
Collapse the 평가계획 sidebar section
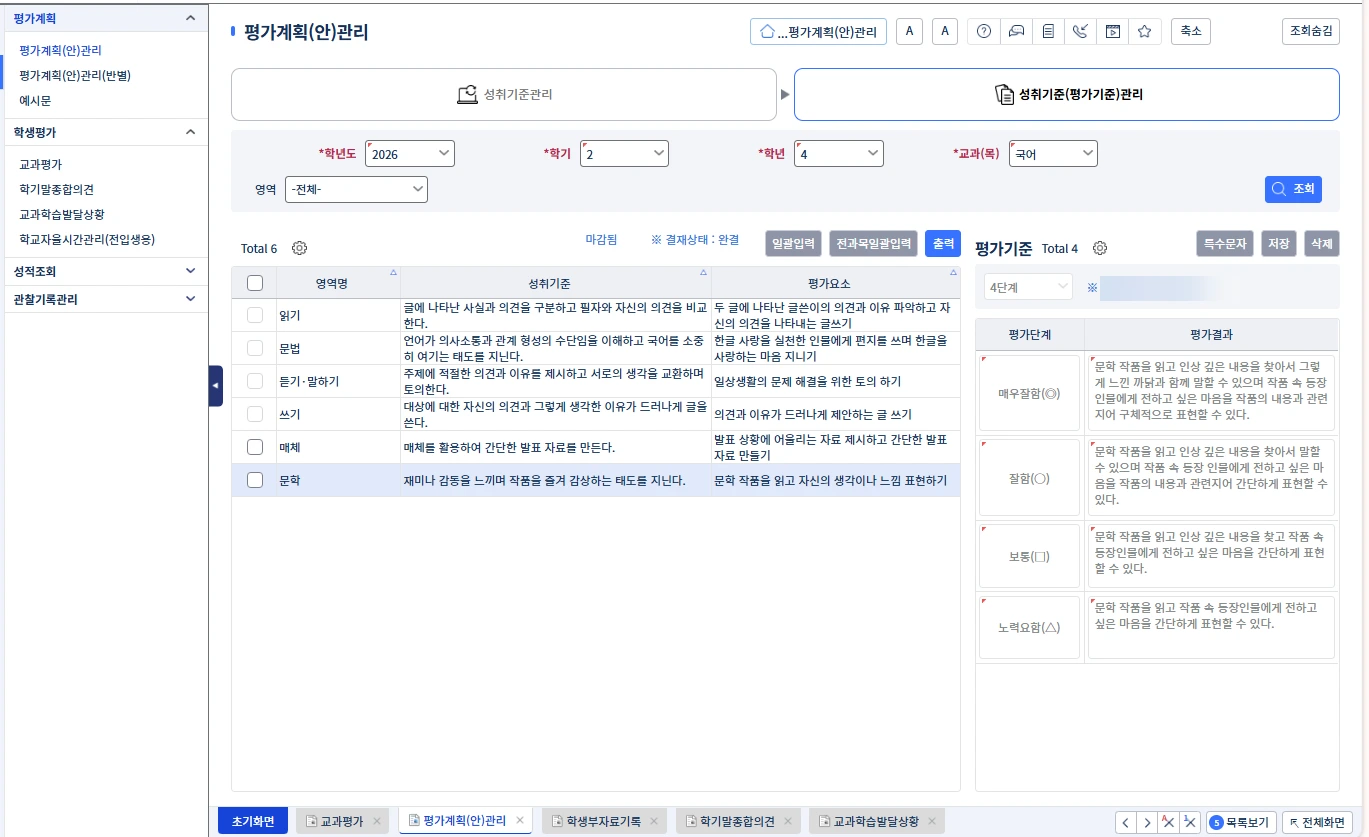[x=191, y=18]
